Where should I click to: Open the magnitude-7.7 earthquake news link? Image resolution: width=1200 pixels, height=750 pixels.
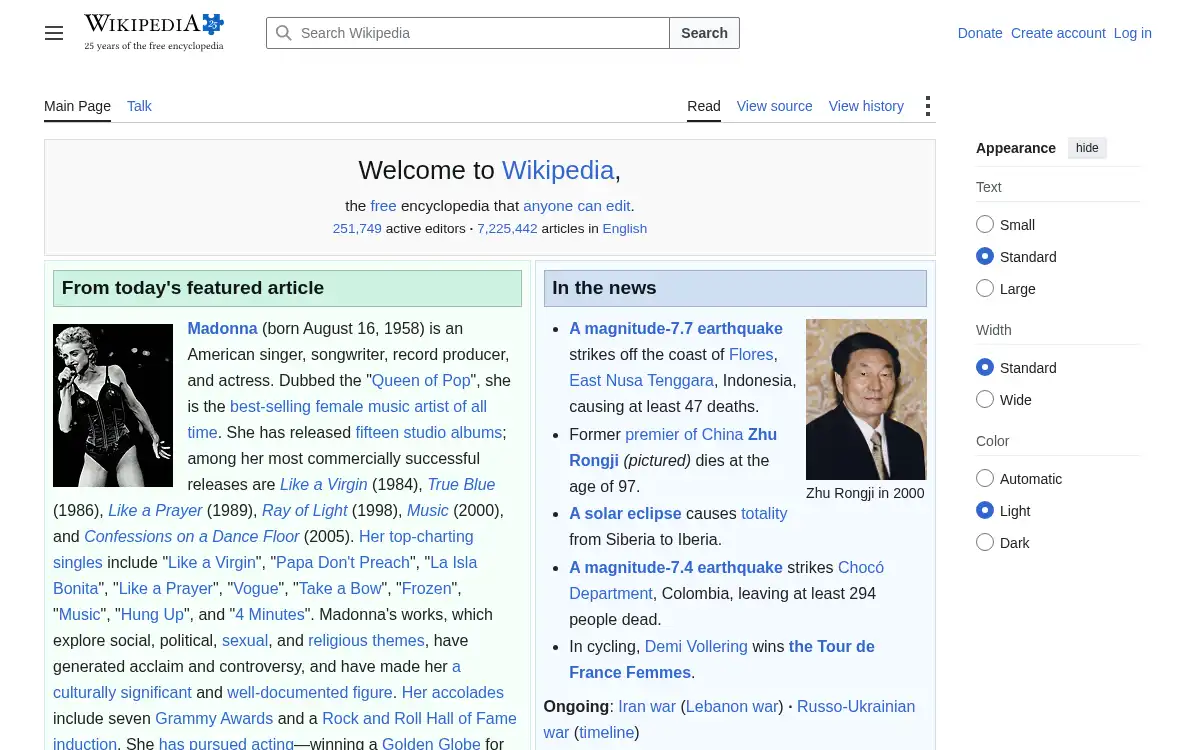click(x=676, y=328)
